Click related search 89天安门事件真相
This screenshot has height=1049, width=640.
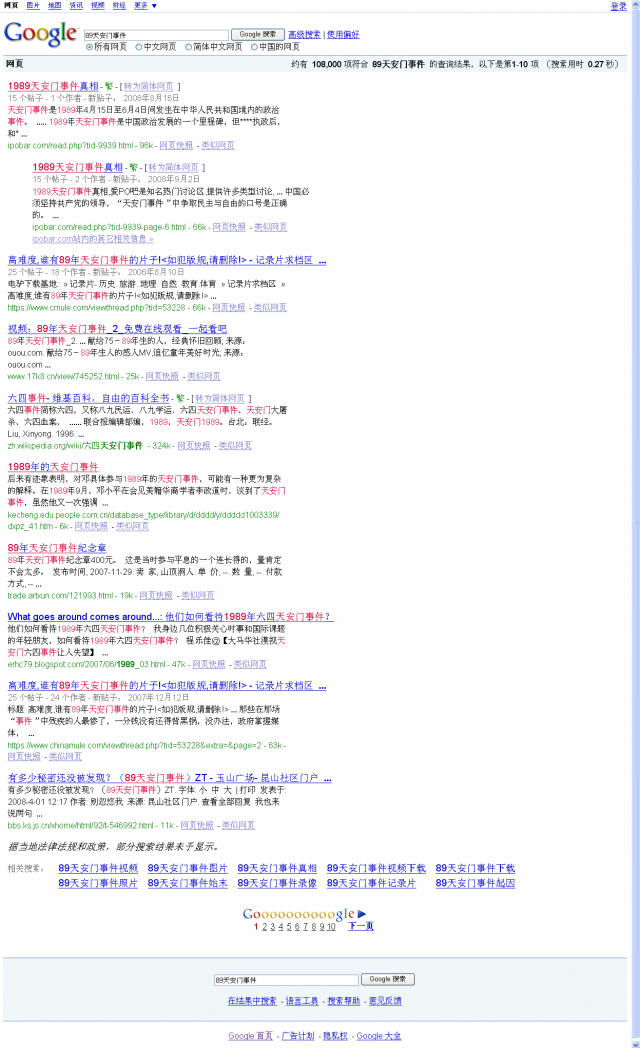tap(277, 868)
